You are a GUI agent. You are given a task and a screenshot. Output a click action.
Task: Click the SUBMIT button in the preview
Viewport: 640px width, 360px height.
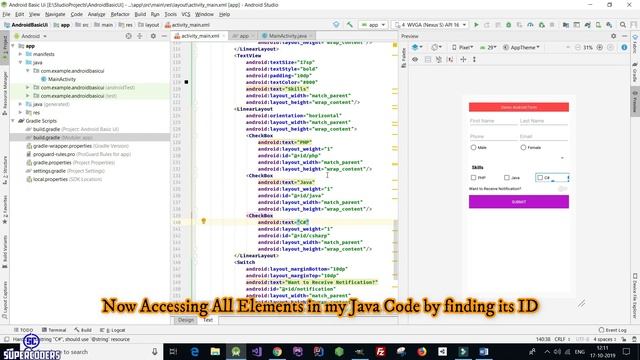point(519,202)
